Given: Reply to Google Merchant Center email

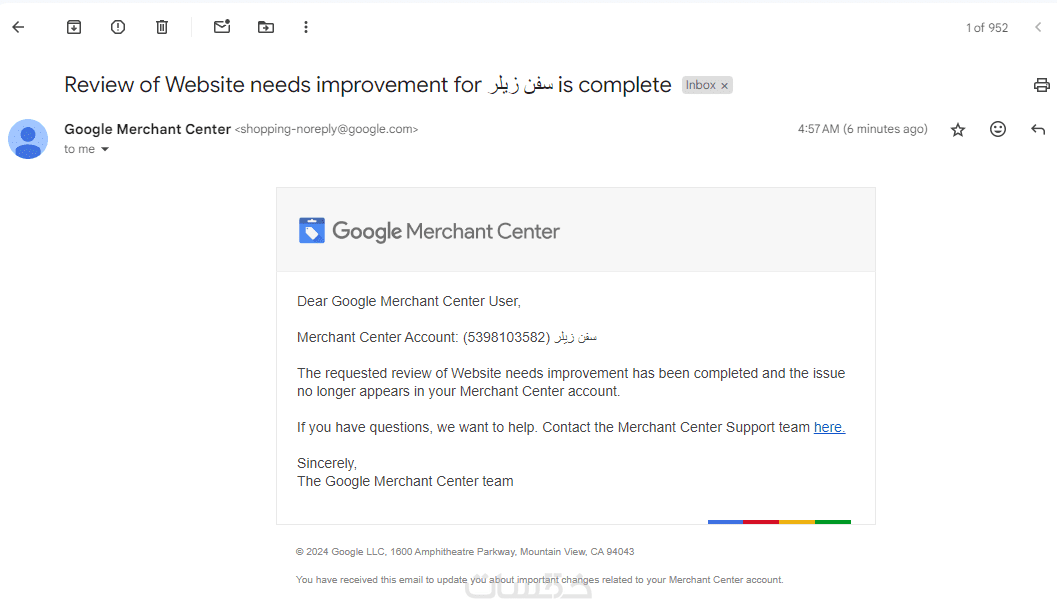Looking at the screenshot, I should point(1038,129).
